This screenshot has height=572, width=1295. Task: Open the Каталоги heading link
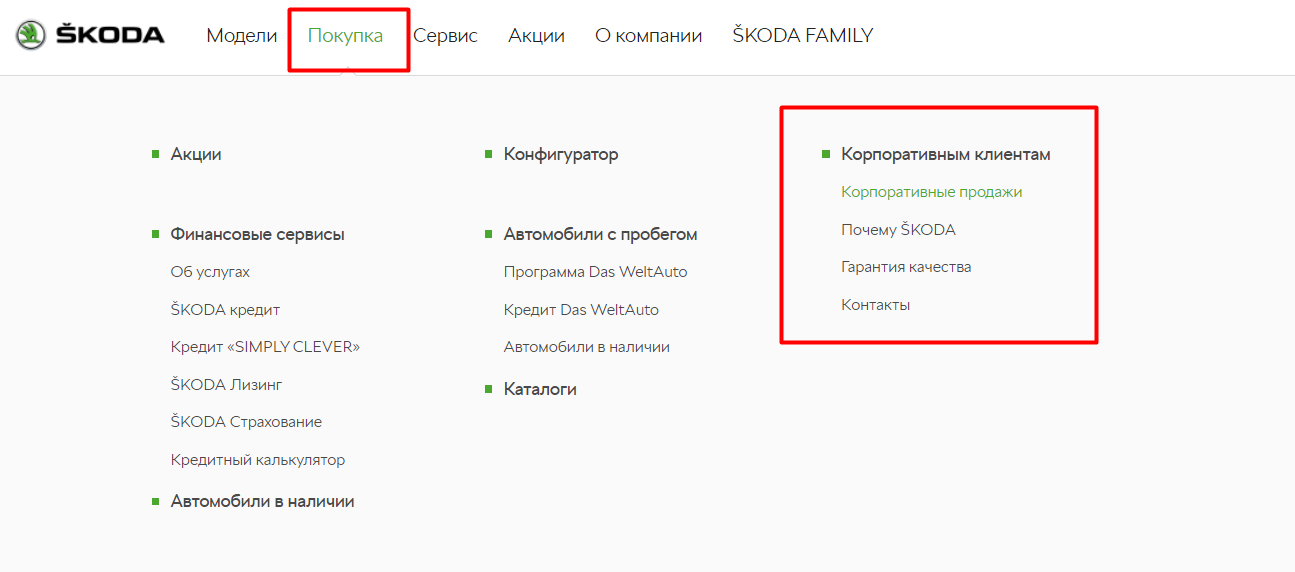540,389
